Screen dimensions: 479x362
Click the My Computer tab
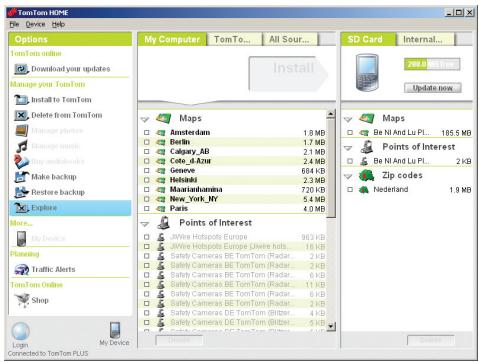coord(172,39)
